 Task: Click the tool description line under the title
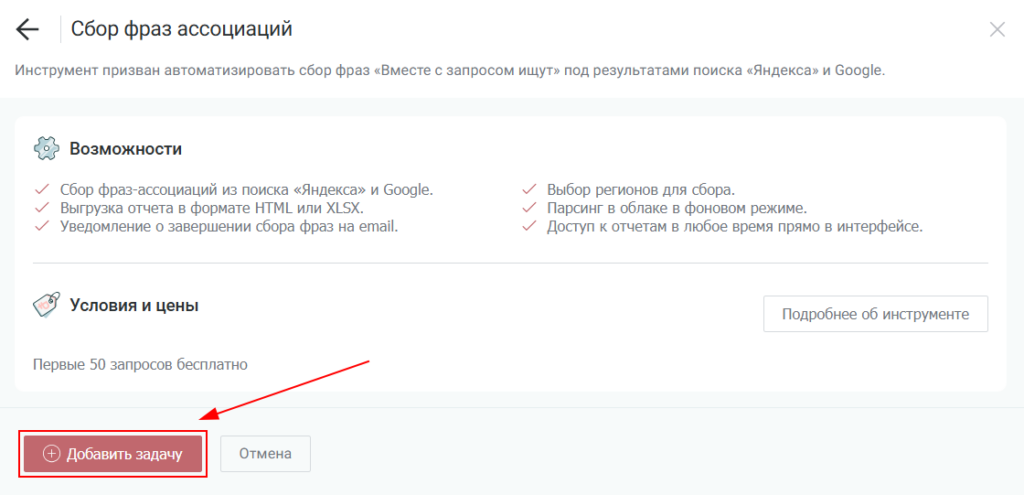point(449,71)
